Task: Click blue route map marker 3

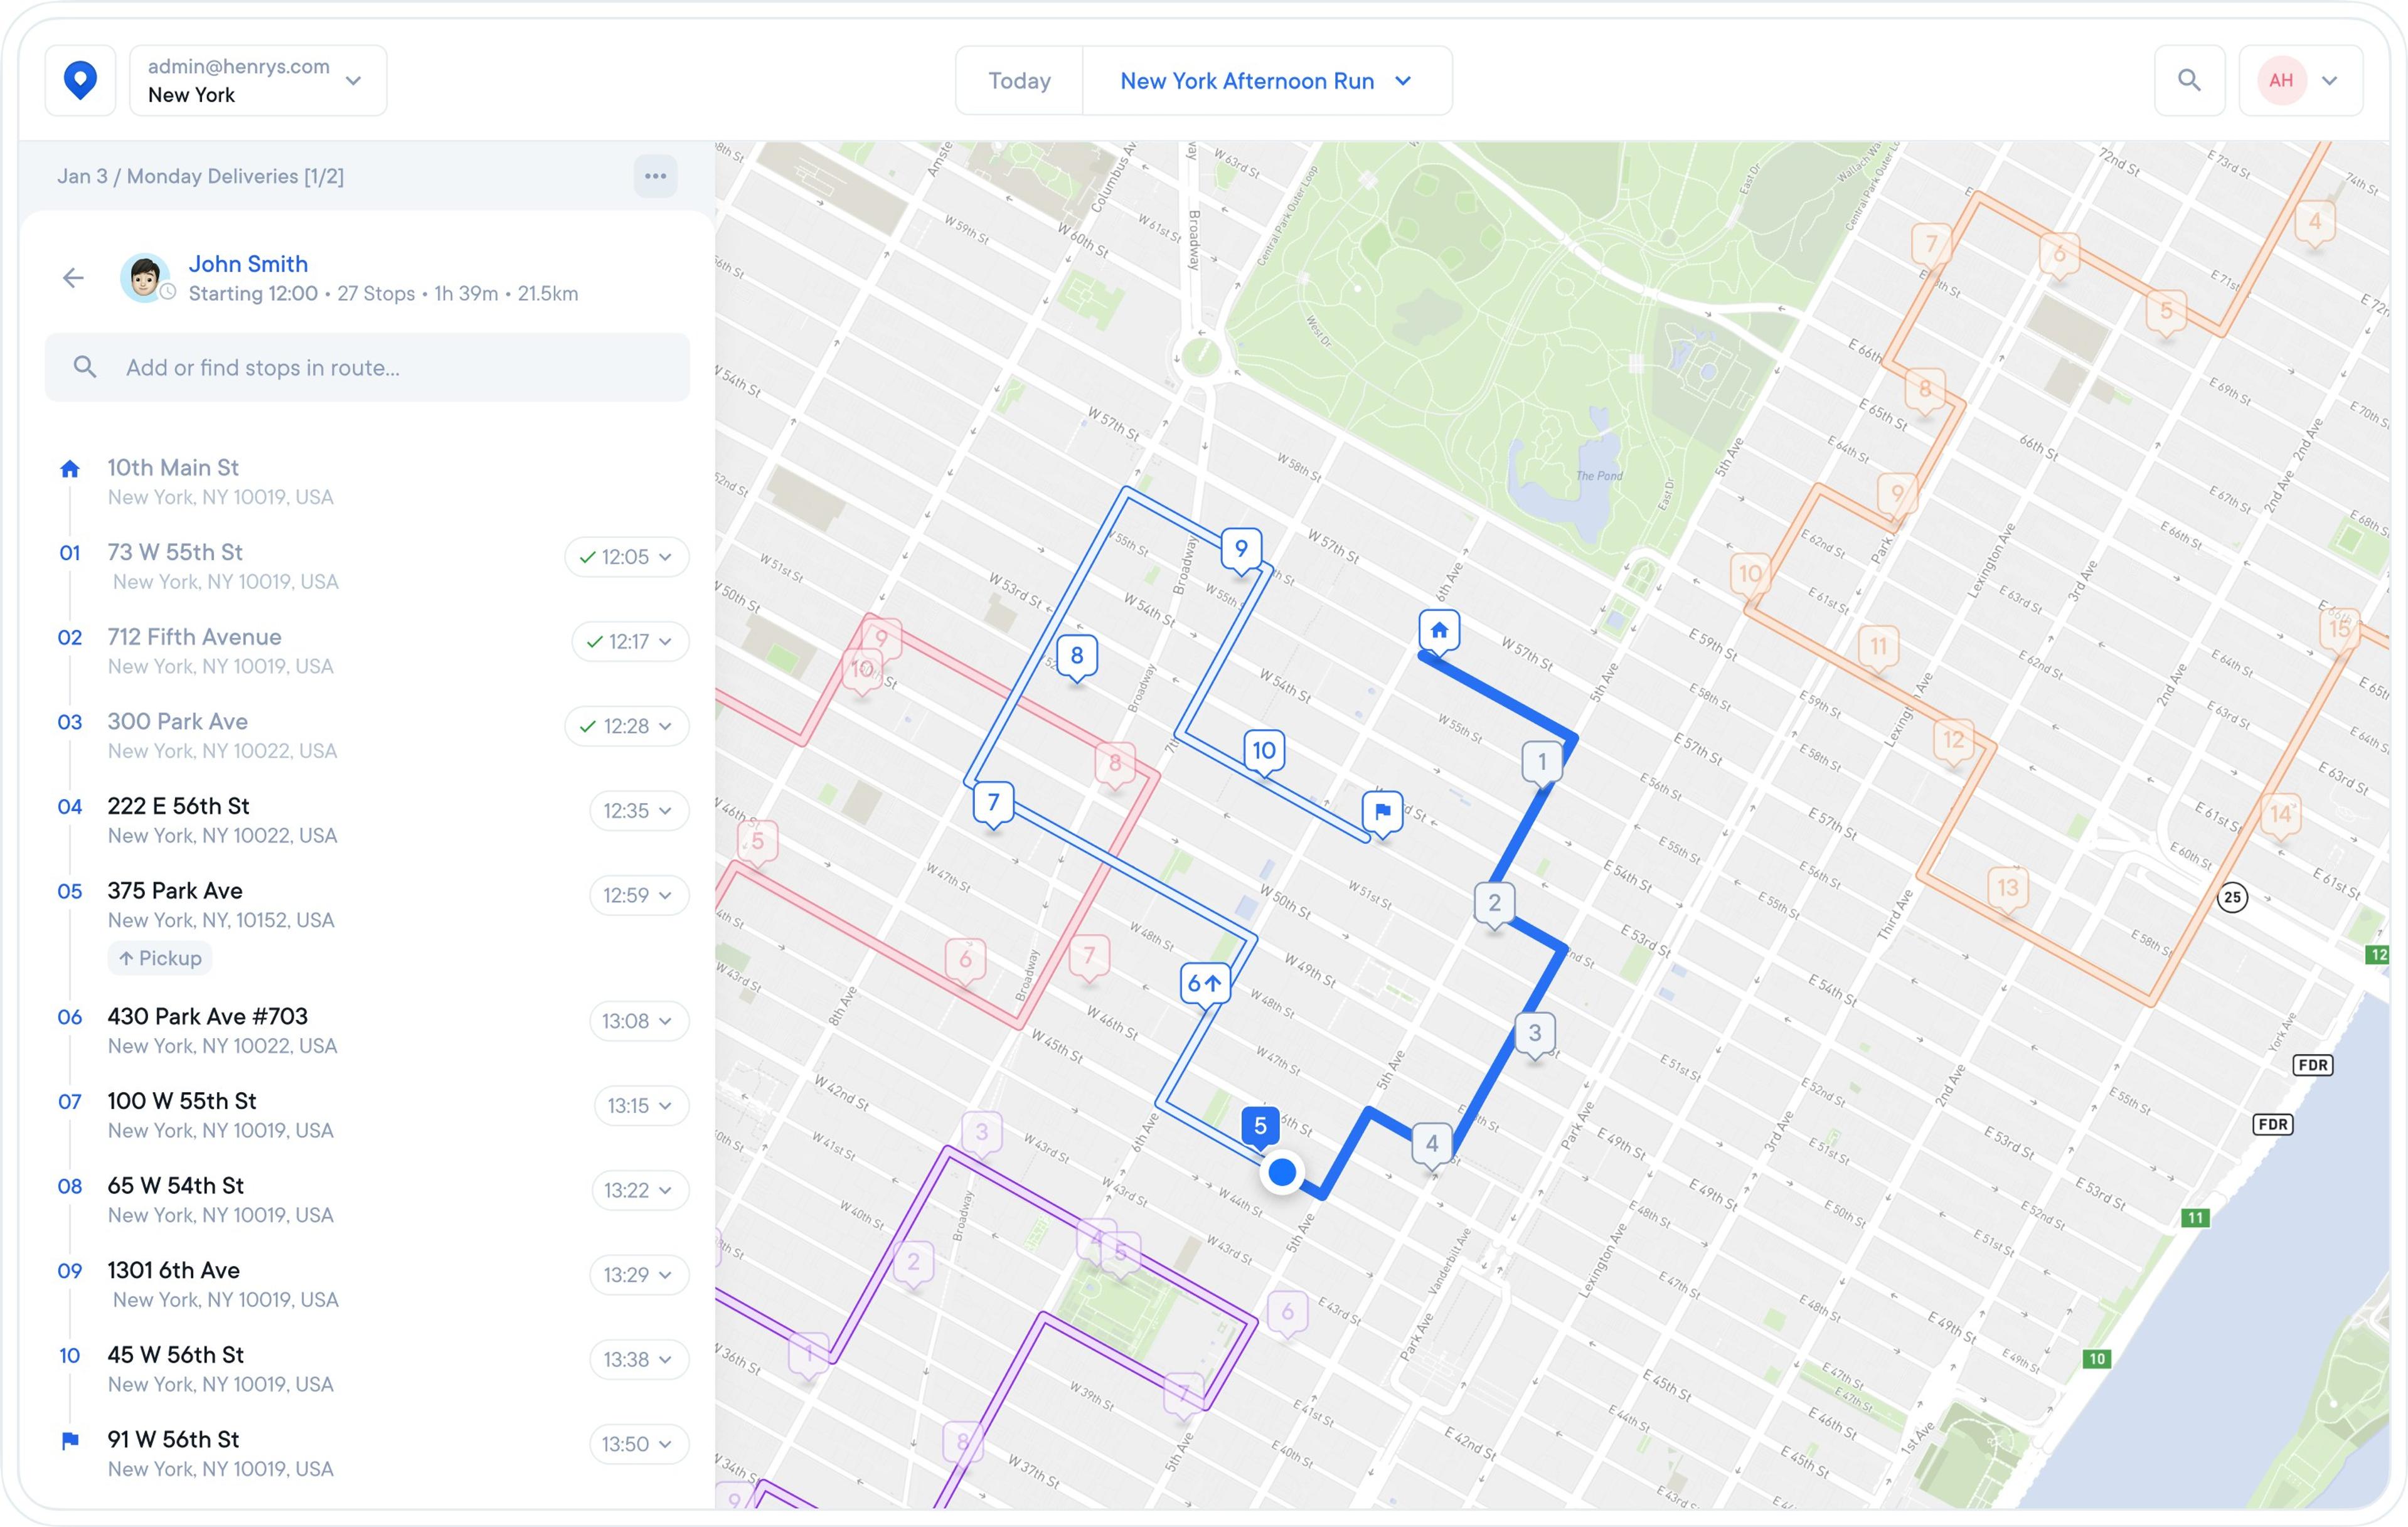Action: [1535, 1034]
